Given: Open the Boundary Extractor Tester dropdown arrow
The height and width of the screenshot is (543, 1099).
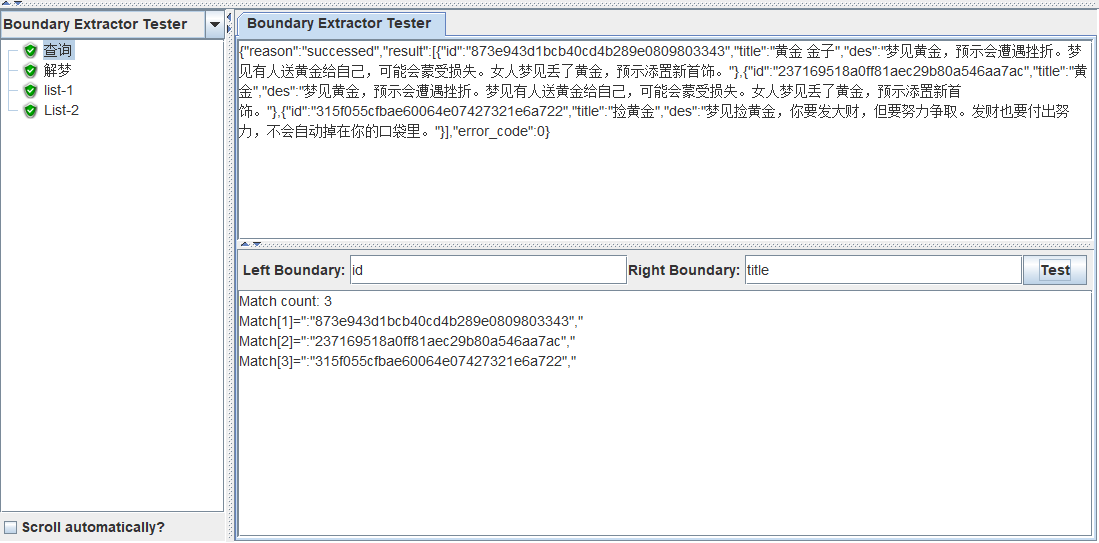Looking at the screenshot, I should point(214,25).
